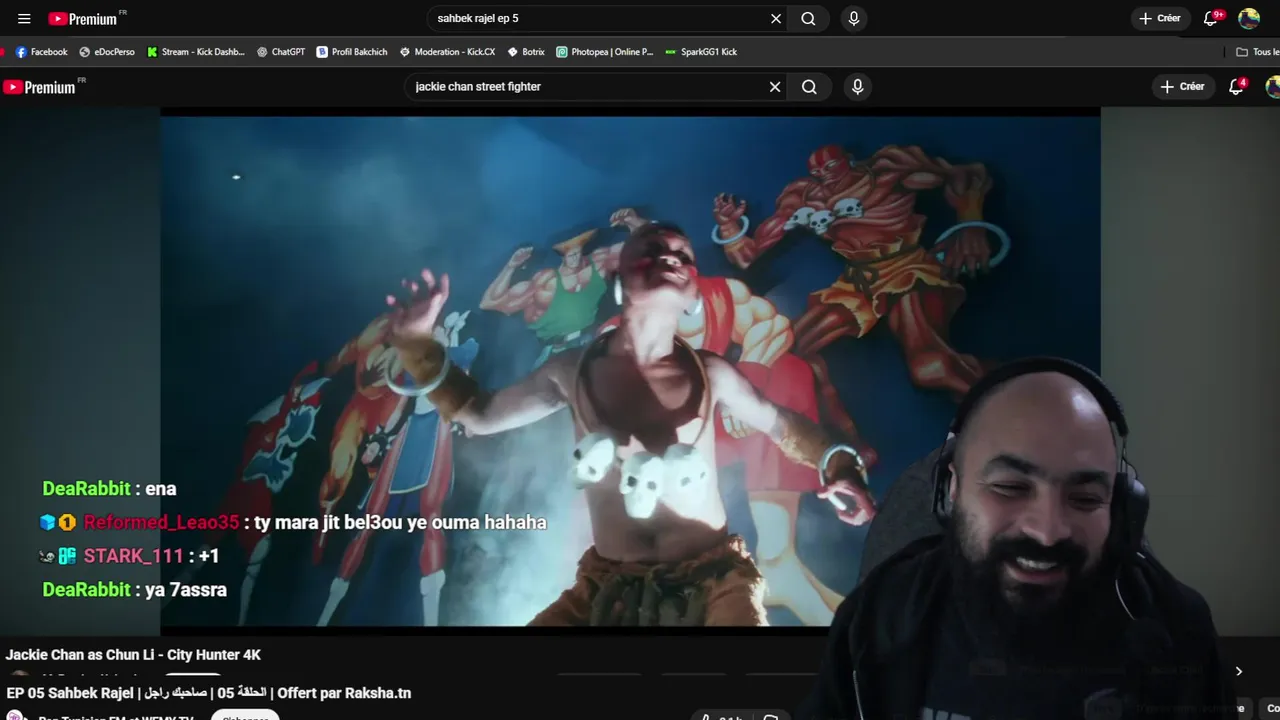Click the chat message 'DeaRabbit : ena'
1280x720 pixels.
pyautogui.click(x=109, y=489)
